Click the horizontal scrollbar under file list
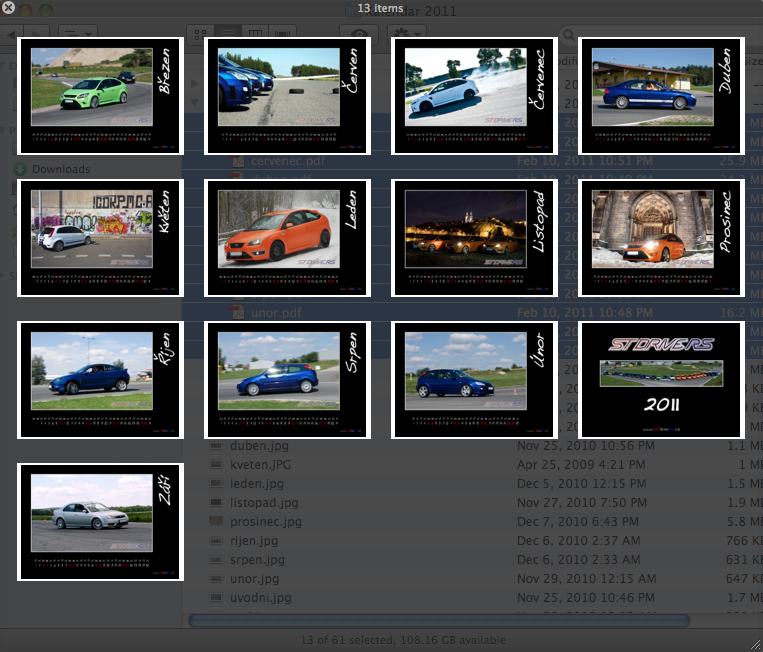The width and height of the screenshot is (763, 652). click(400, 620)
